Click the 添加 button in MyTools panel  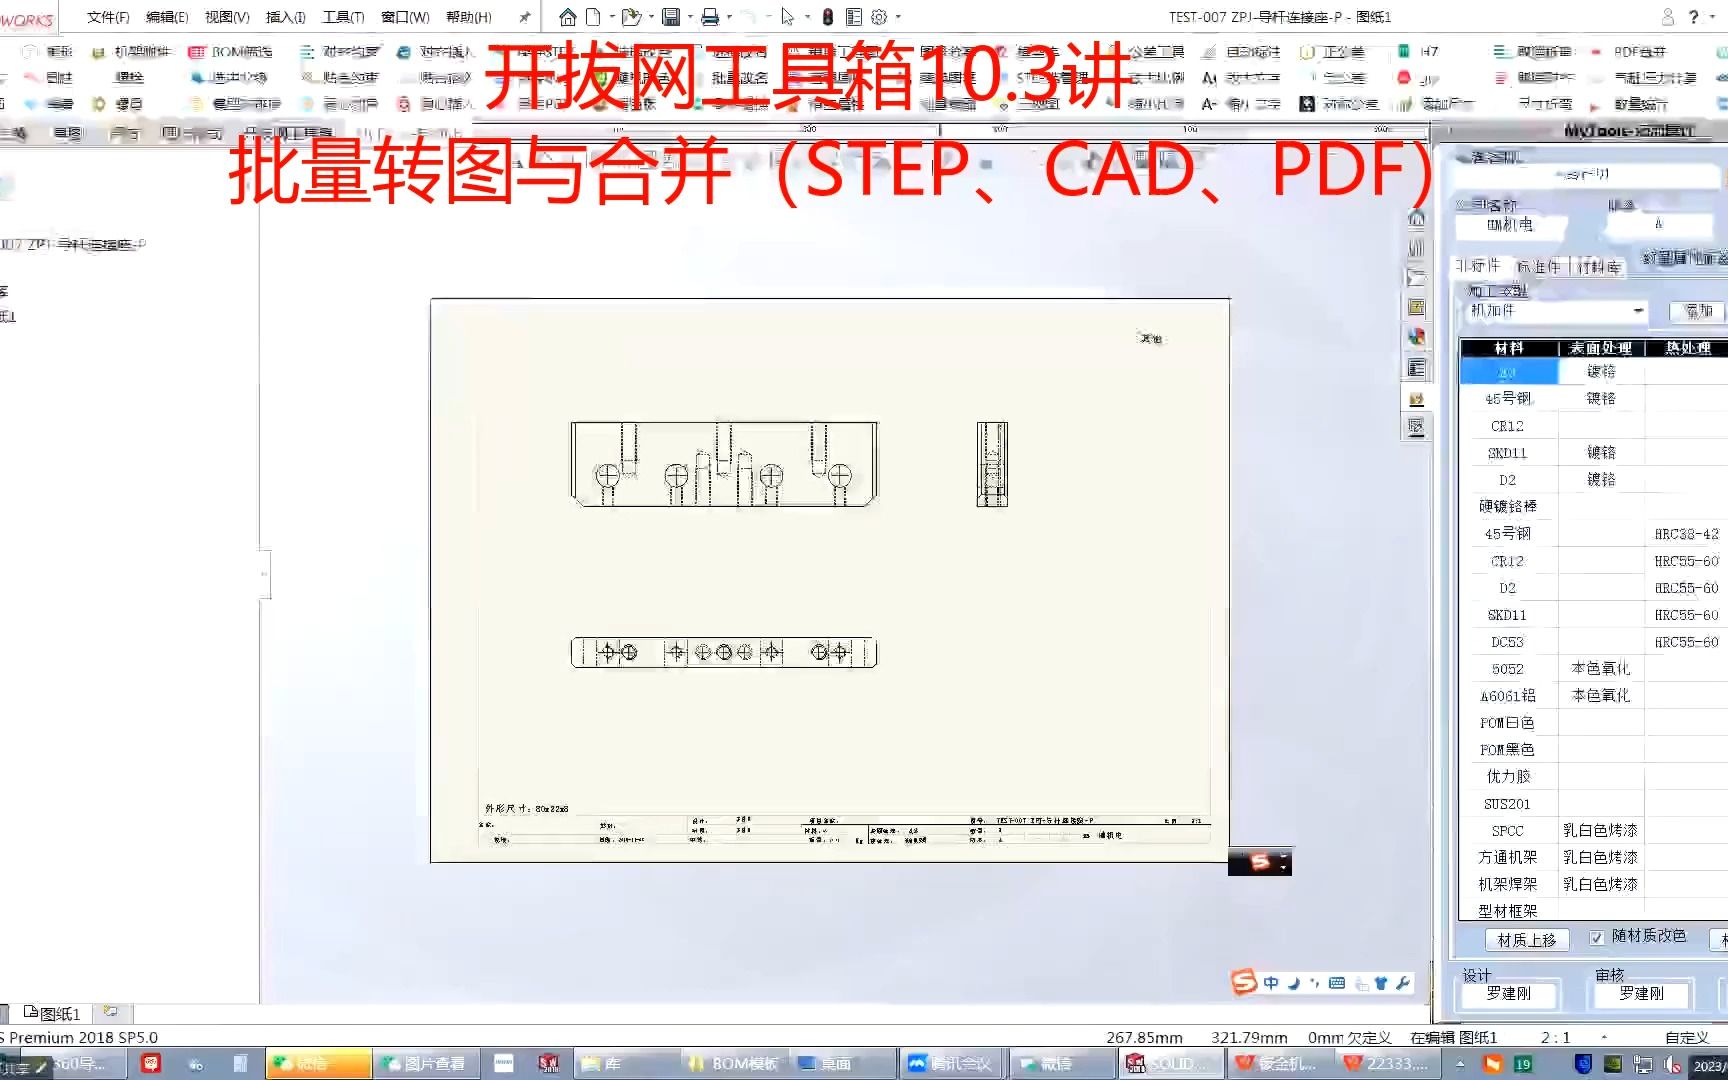click(1697, 311)
